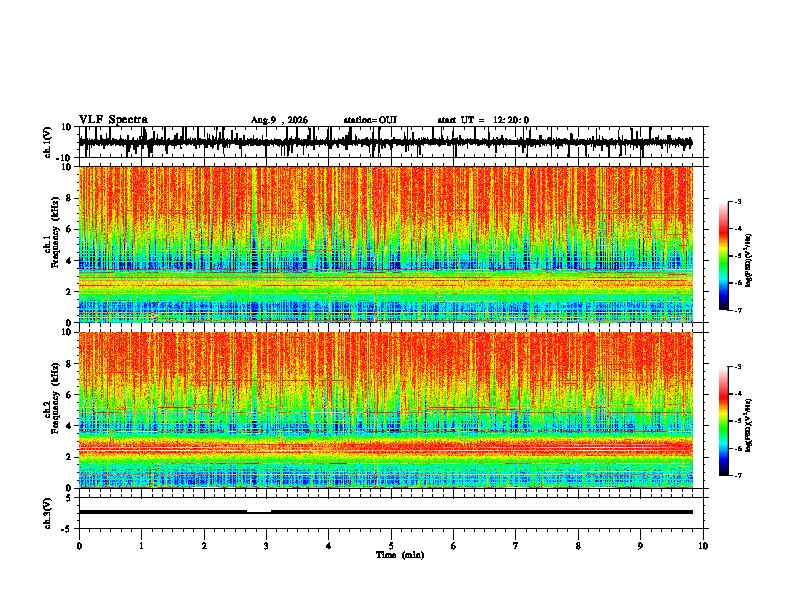Image resolution: width=792 pixels, height=612 pixels.
Task: Click time axis tick label '3'
Action: tap(266, 546)
